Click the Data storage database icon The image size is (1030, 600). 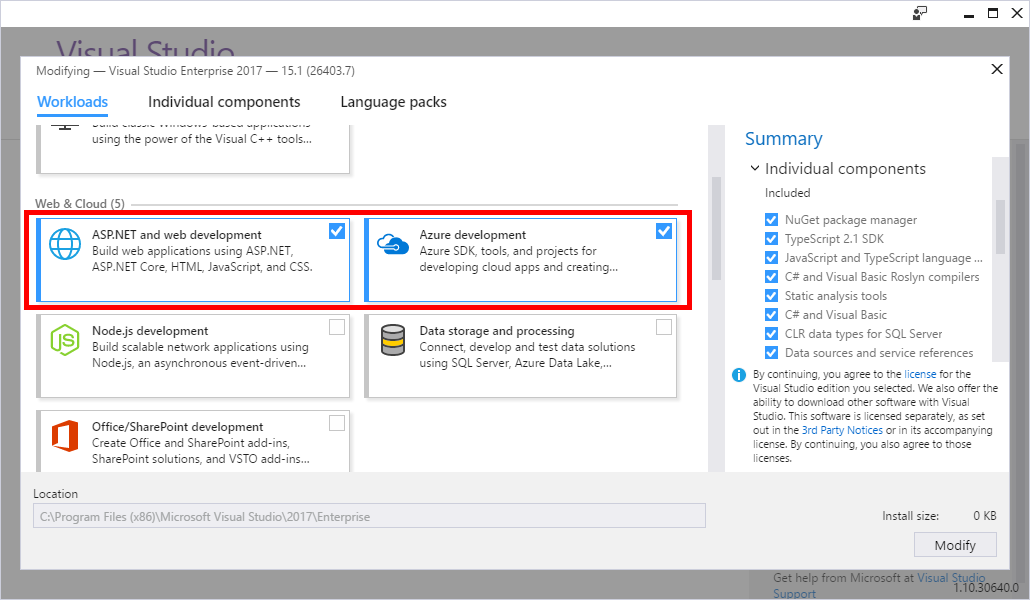click(x=393, y=341)
